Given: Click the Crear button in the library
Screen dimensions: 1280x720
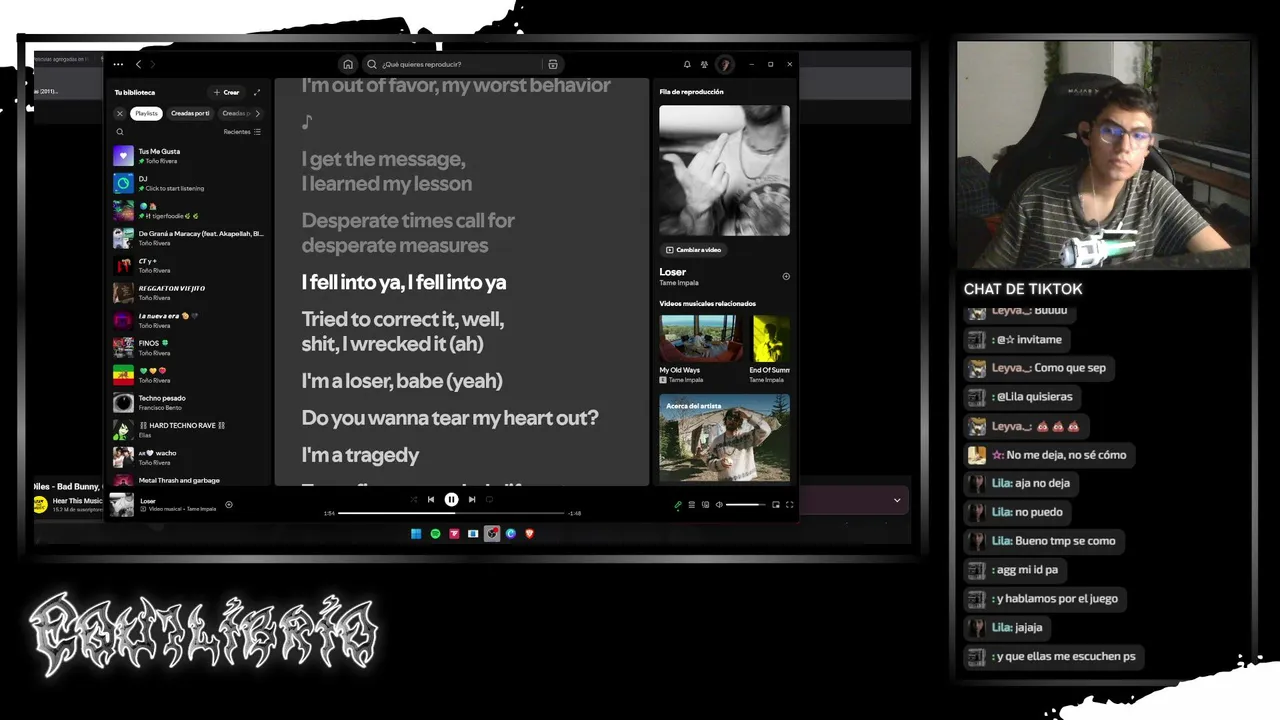Looking at the screenshot, I should tap(227, 92).
